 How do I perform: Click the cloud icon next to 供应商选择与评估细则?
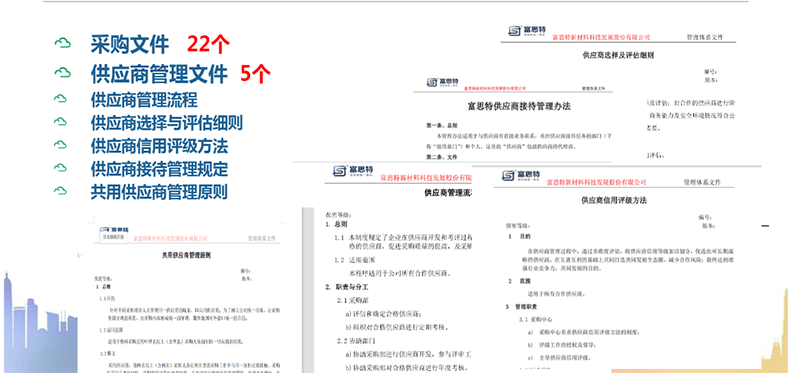coord(60,122)
